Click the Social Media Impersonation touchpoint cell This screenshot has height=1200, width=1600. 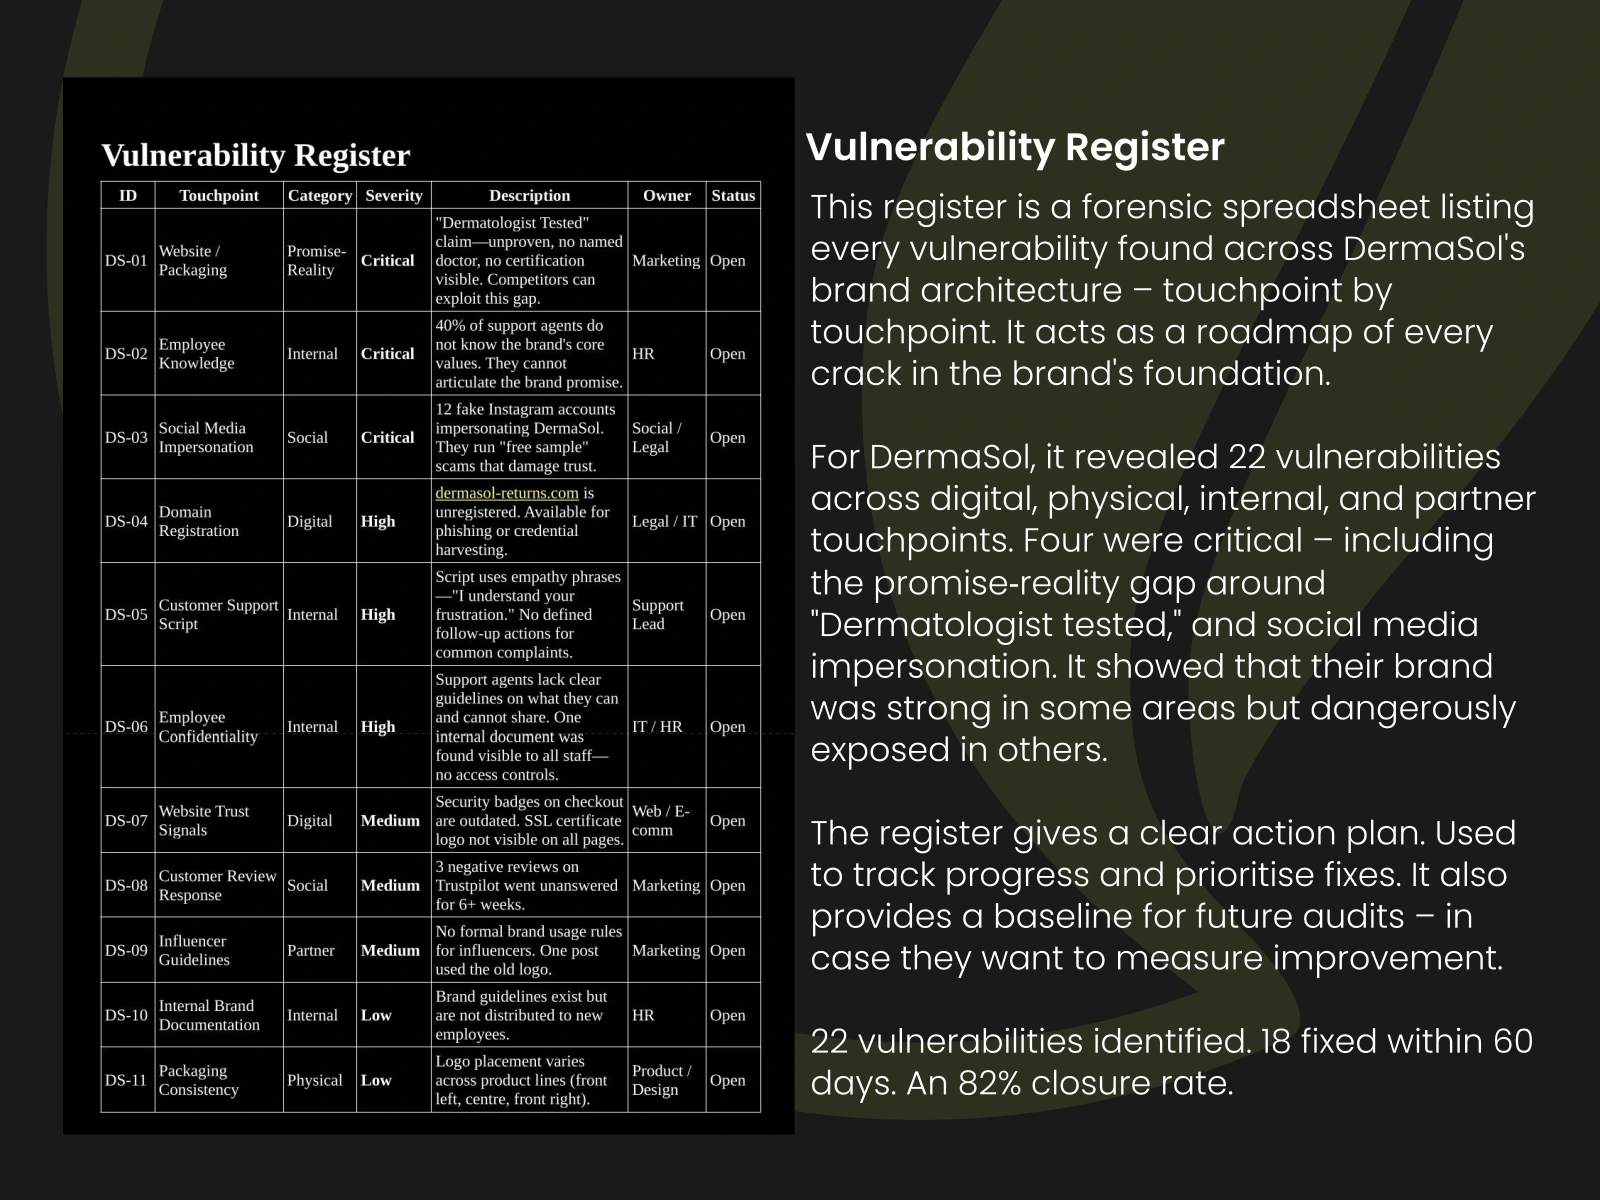tap(219, 438)
